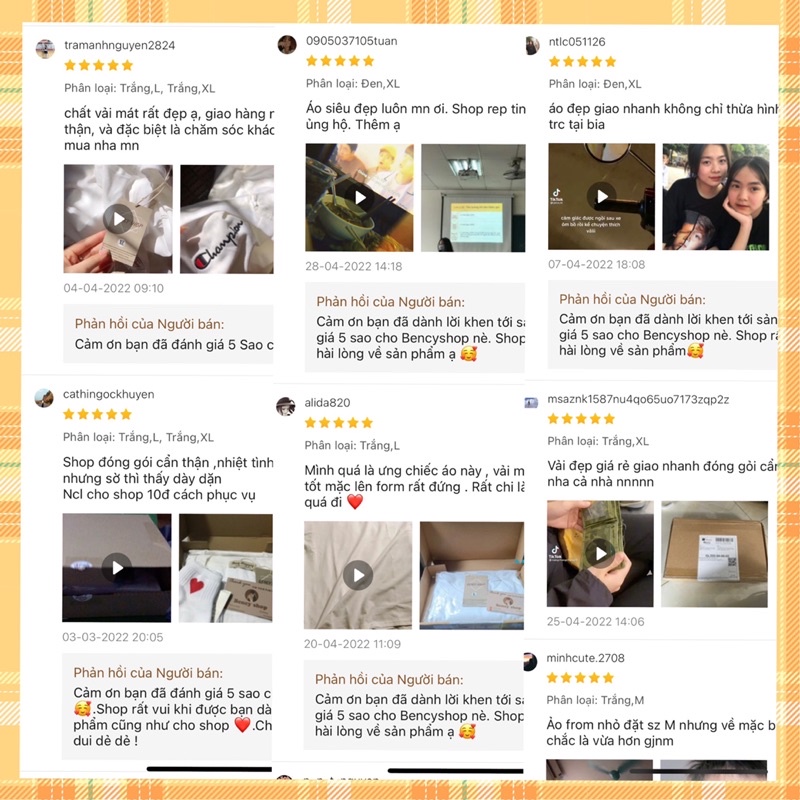Click the five-star rating of alida820

(339, 422)
